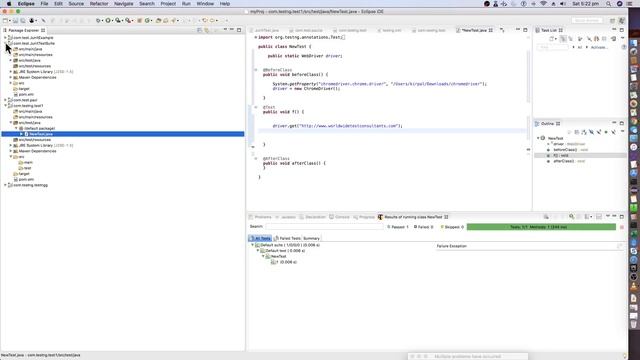
Task: Open the Run menu
Action: [186, 4]
